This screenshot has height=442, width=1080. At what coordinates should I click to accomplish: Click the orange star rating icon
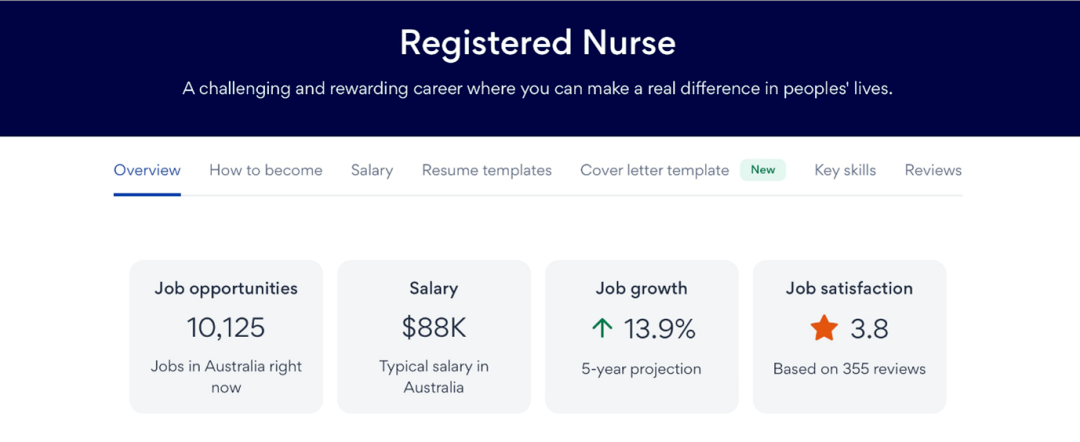tap(824, 328)
